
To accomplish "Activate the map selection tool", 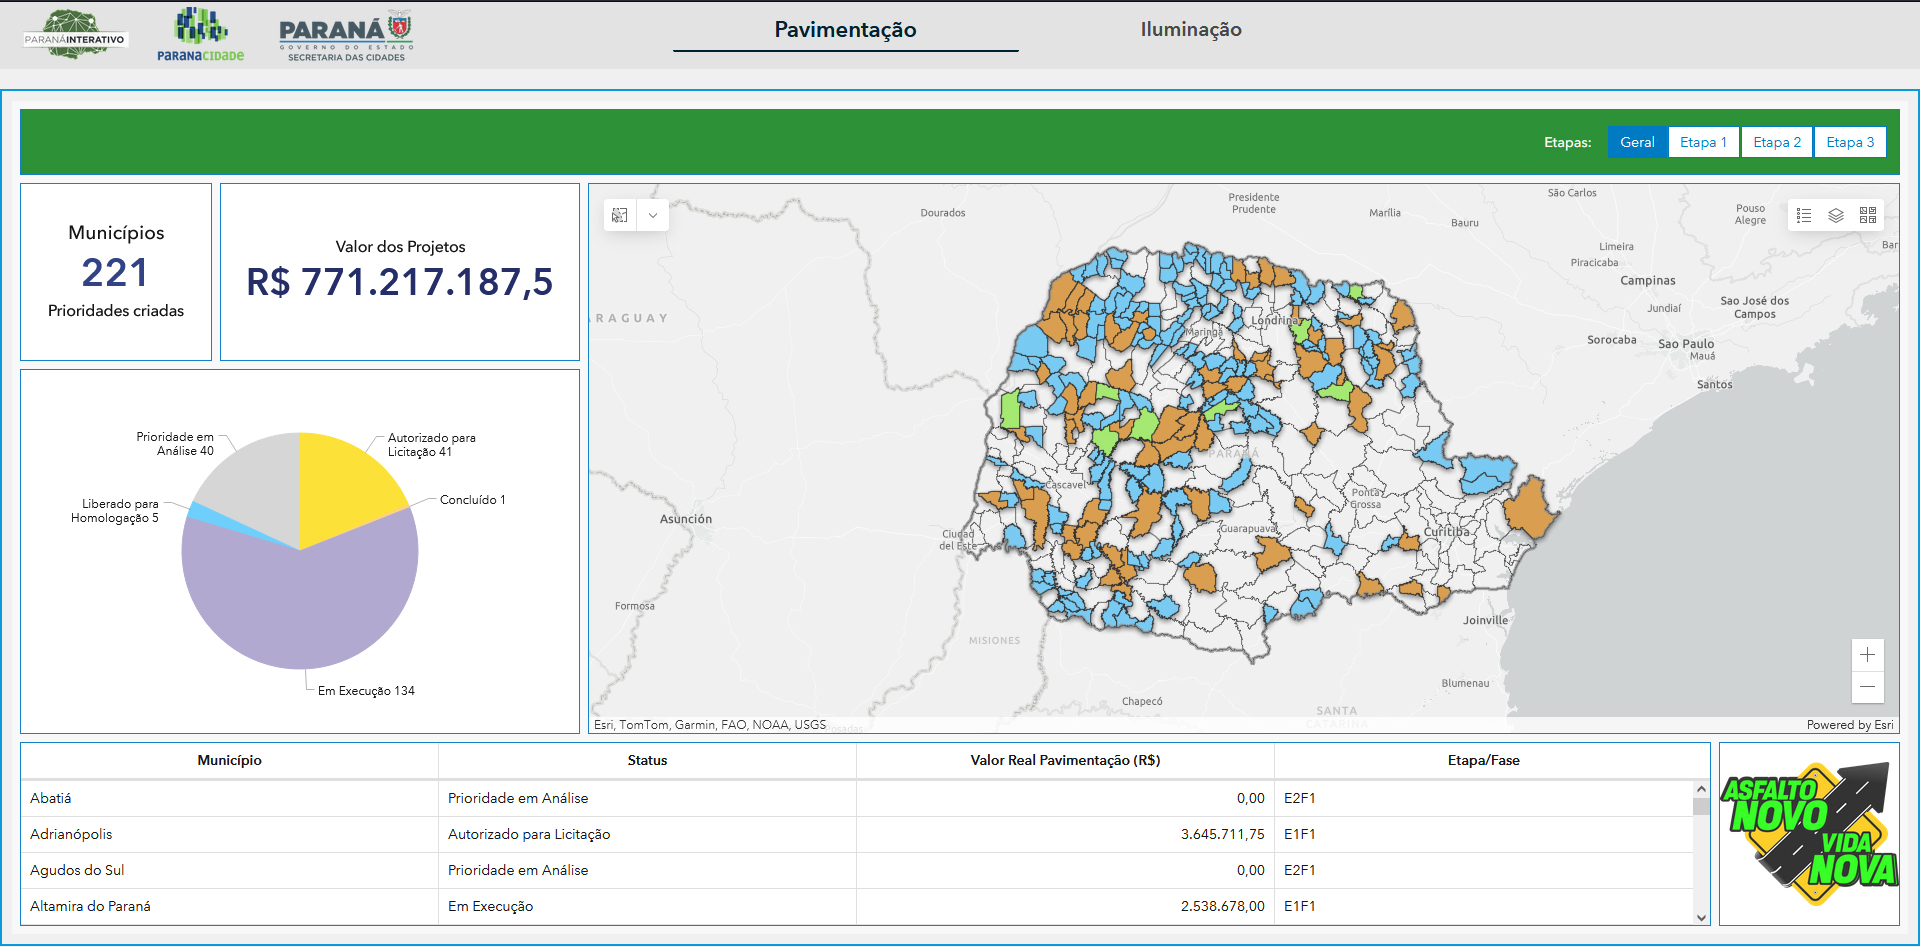I will coord(620,215).
